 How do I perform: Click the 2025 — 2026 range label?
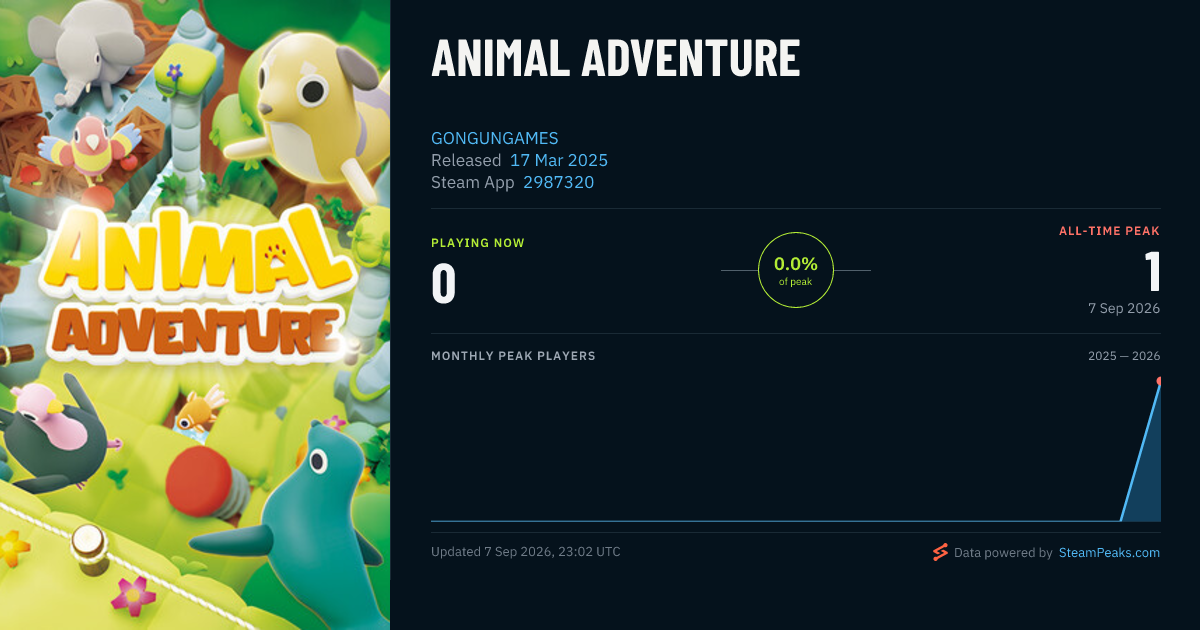point(1124,356)
